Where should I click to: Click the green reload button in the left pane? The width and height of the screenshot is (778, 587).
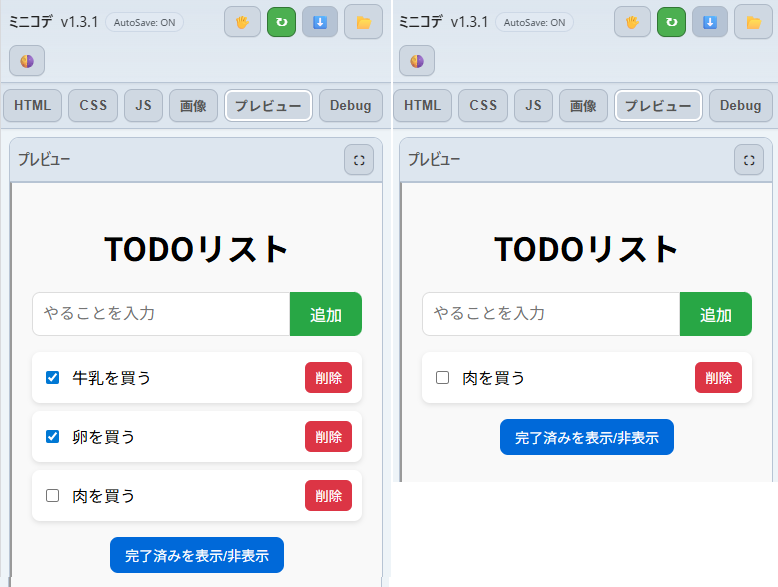[x=281, y=21]
